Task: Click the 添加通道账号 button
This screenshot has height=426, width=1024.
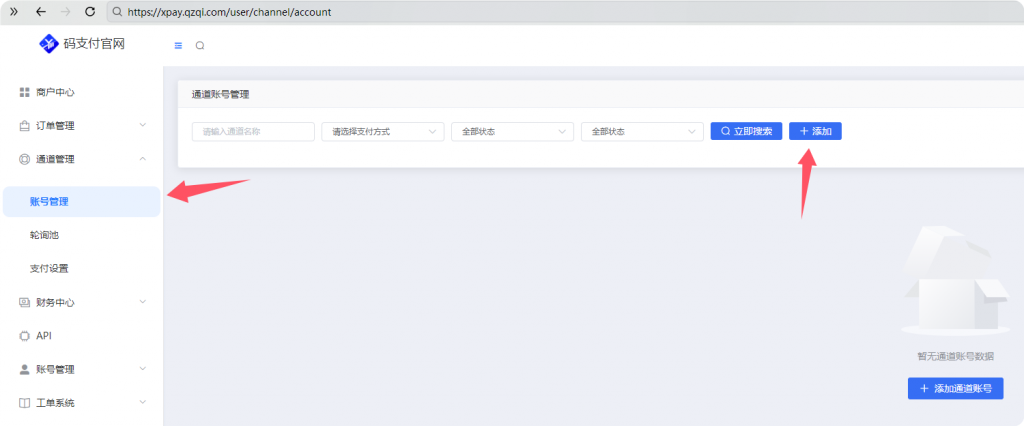Action: coord(955,389)
